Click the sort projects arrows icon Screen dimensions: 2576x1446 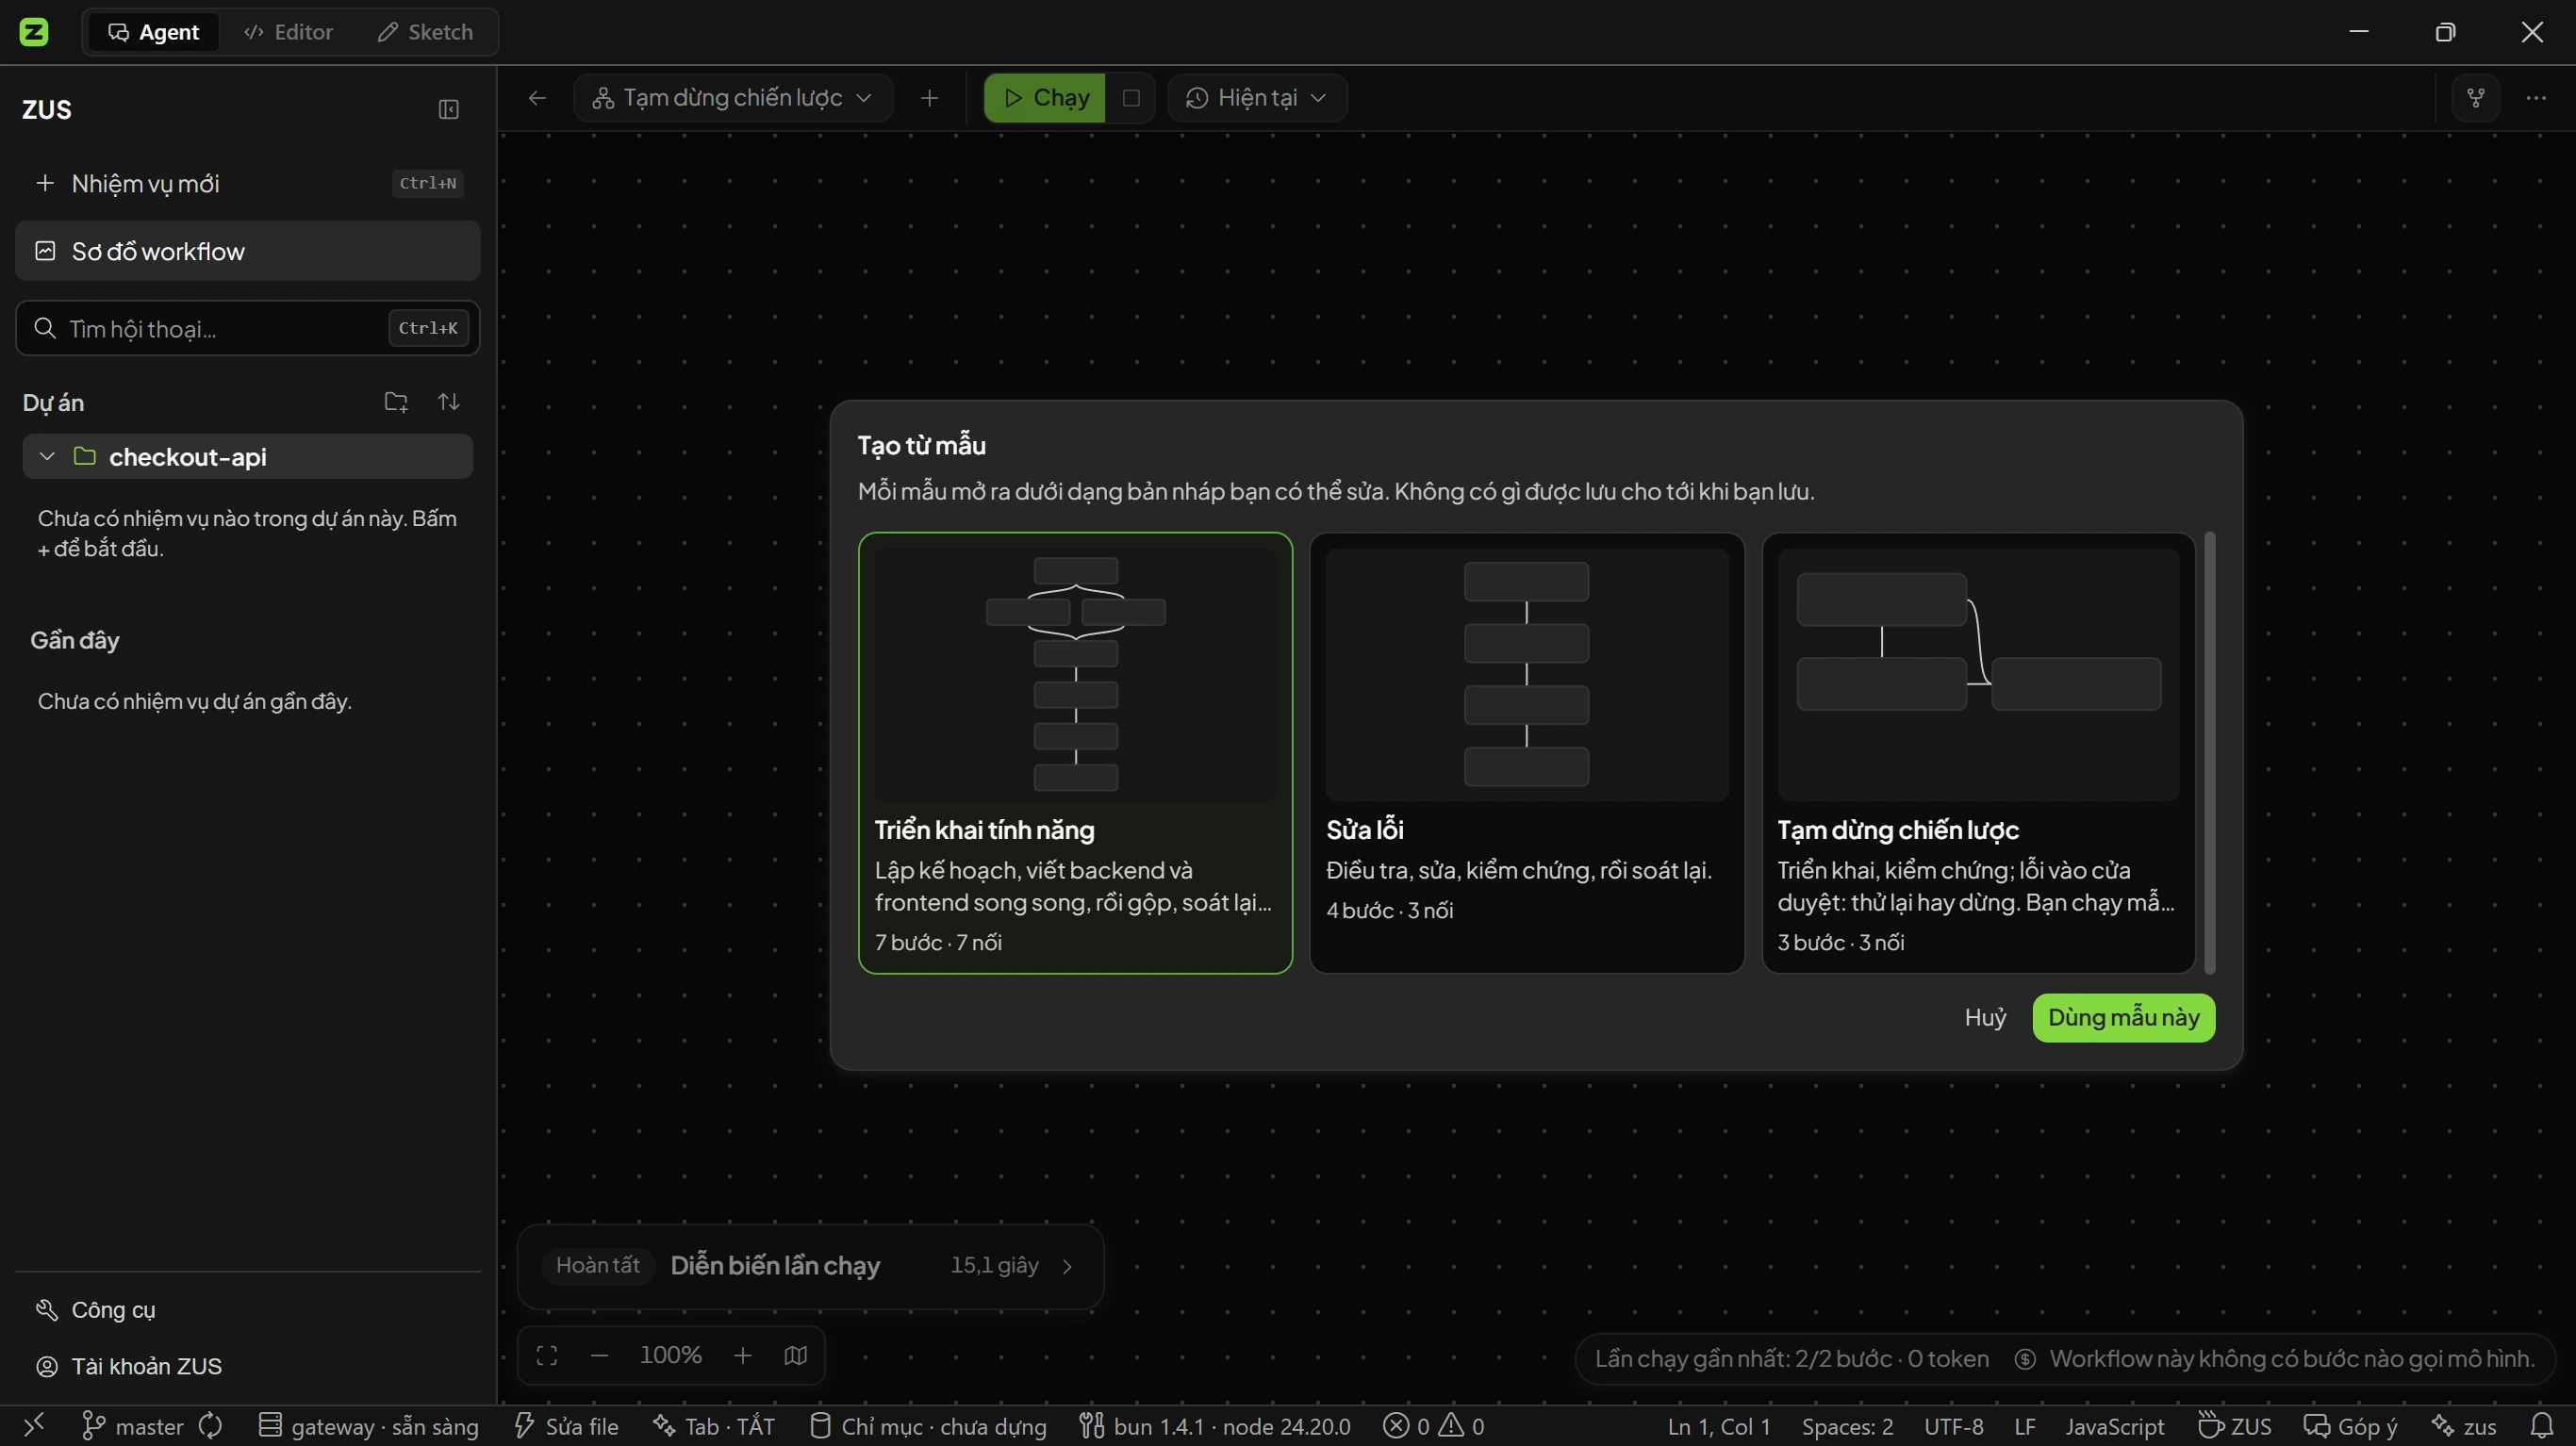pos(449,402)
